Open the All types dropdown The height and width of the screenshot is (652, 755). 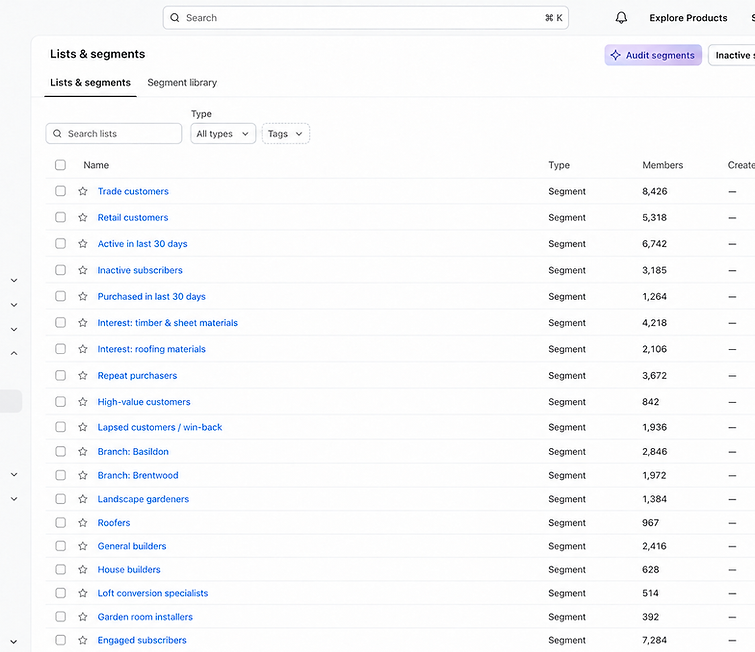(223, 134)
